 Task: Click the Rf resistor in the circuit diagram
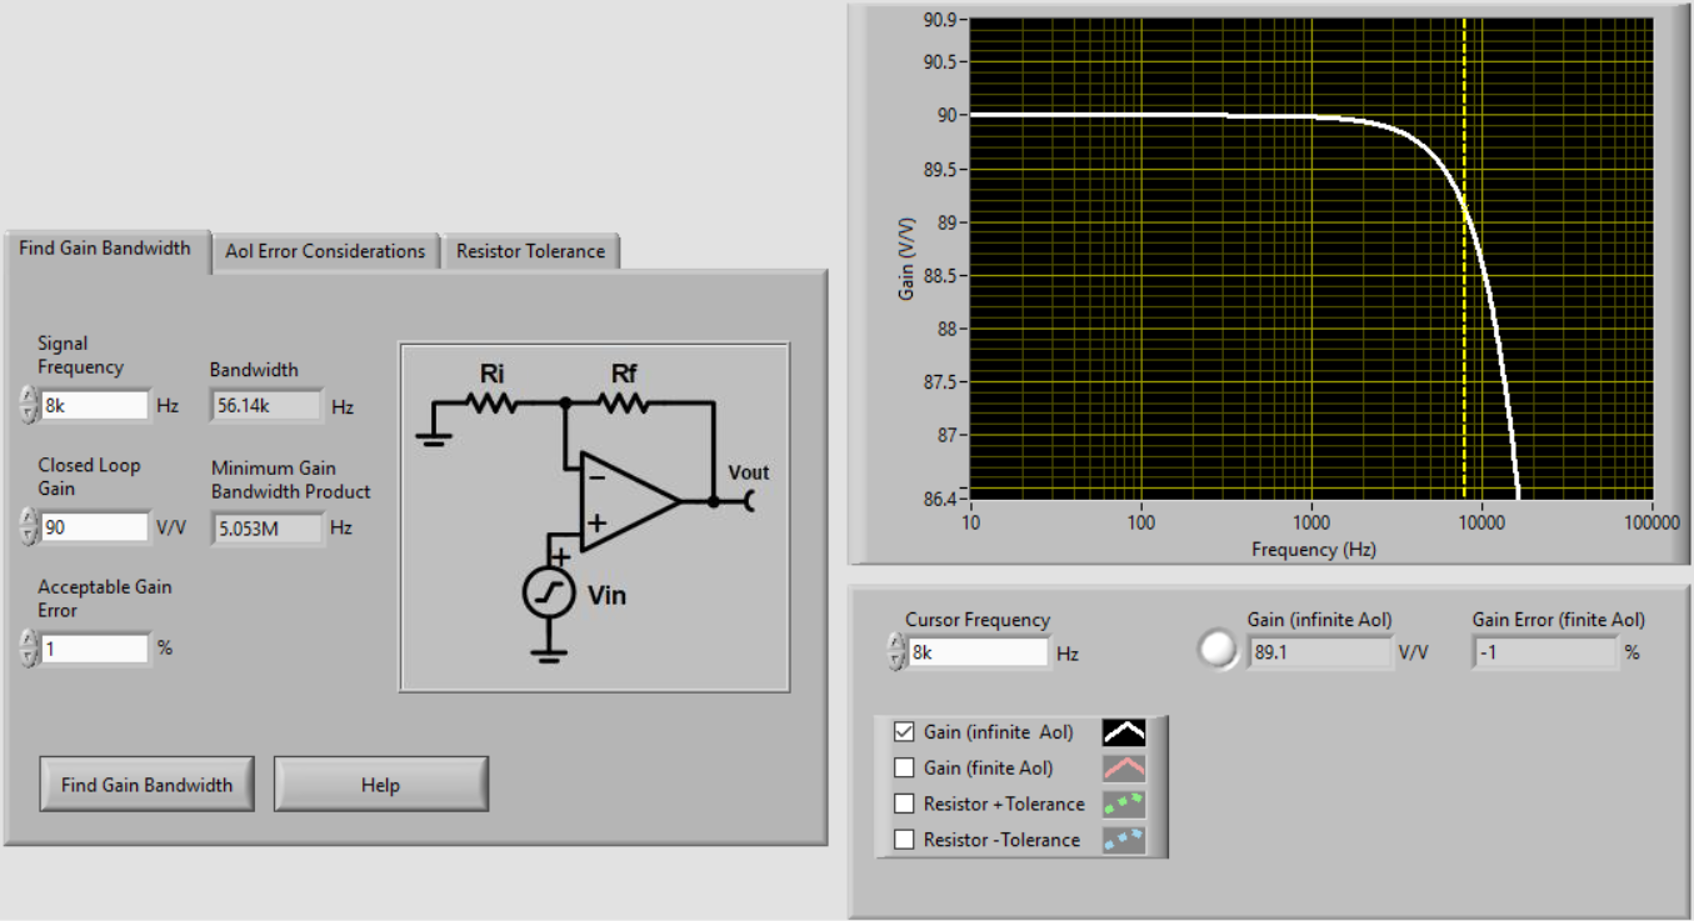624,403
